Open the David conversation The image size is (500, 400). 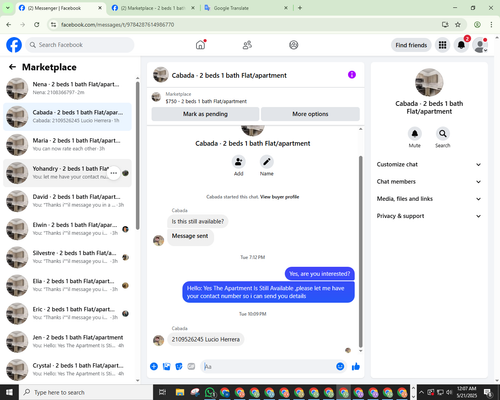tap(67, 201)
